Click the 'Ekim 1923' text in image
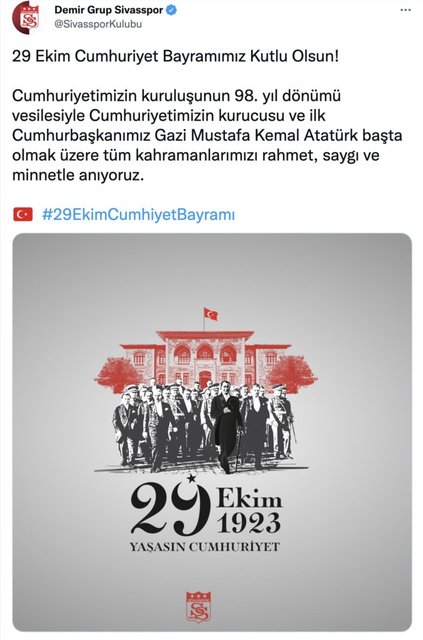Viewport: 423px width, 640px height. coord(249,511)
